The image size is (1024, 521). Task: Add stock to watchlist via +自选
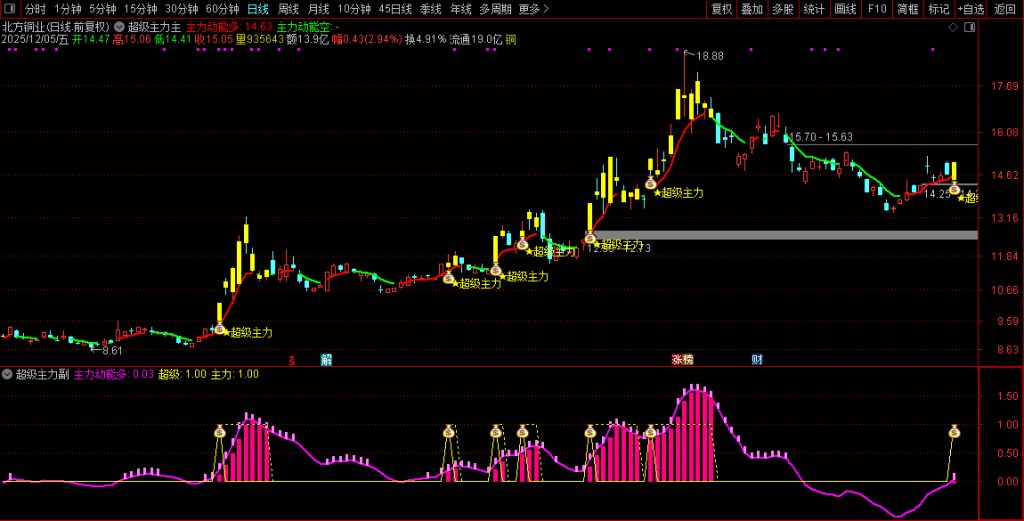970,9
